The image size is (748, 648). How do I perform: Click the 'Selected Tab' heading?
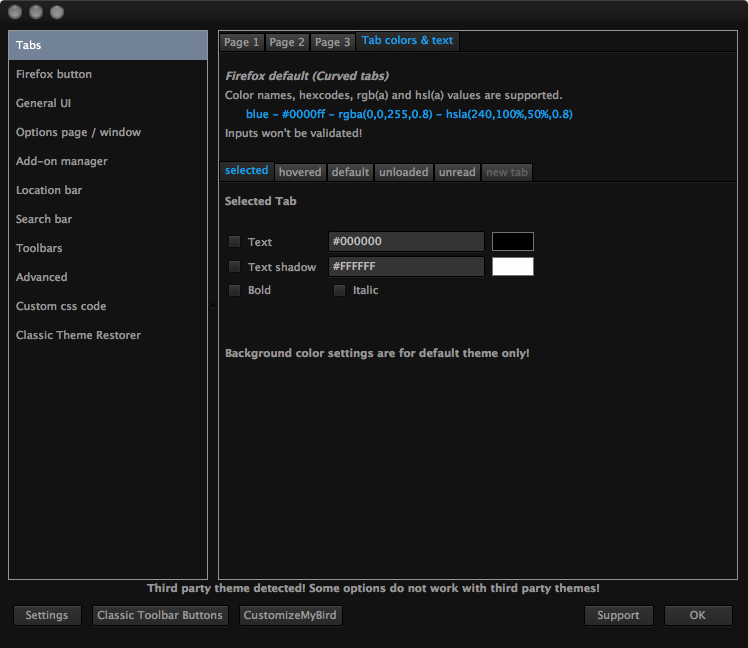coord(260,201)
